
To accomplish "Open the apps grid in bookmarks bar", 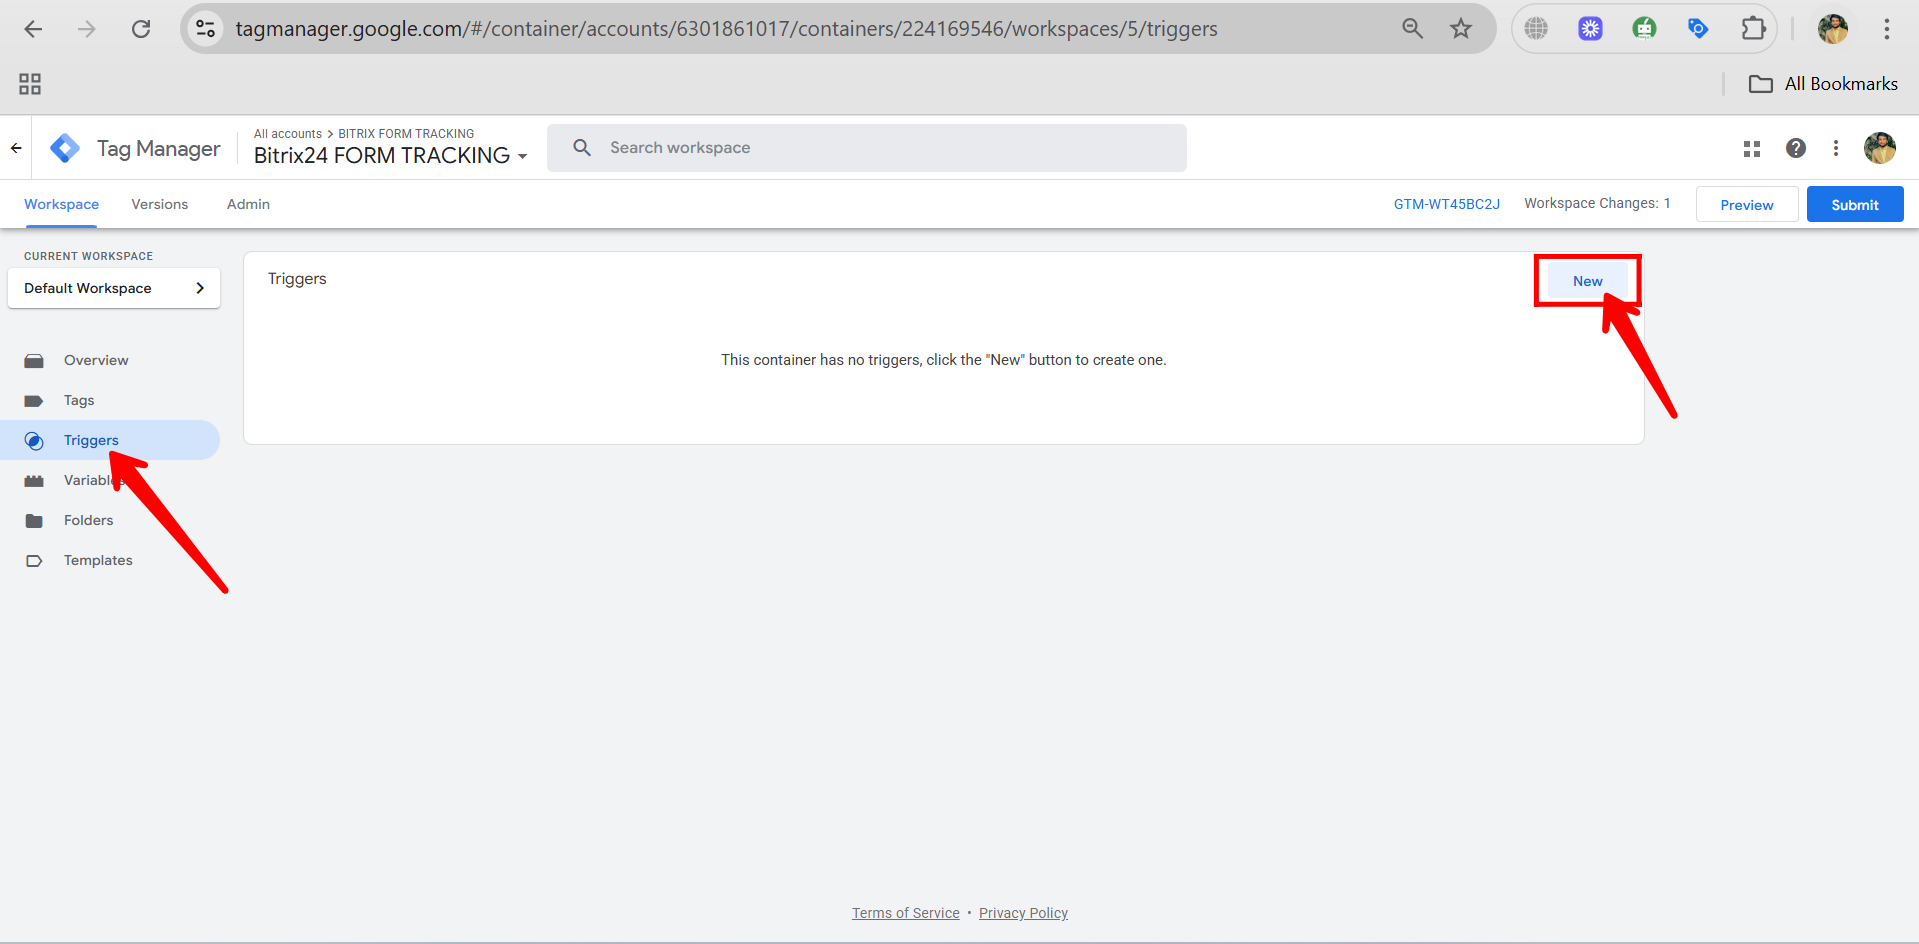I will pos(30,84).
